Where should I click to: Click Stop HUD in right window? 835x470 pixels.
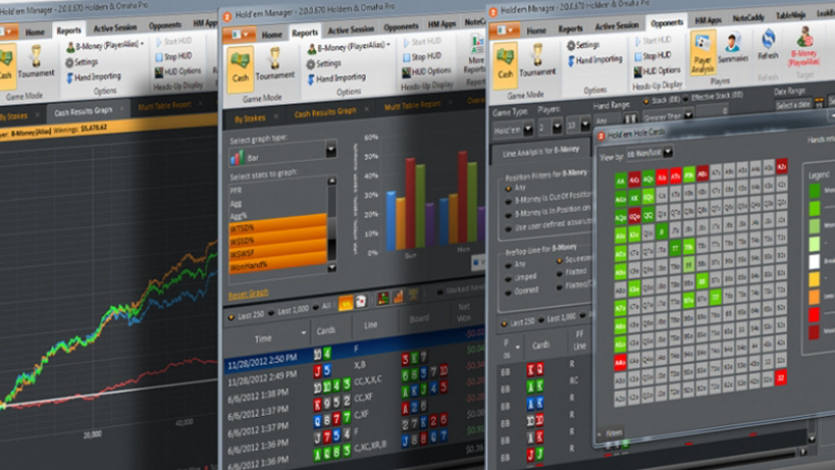click(x=653, y=55)
